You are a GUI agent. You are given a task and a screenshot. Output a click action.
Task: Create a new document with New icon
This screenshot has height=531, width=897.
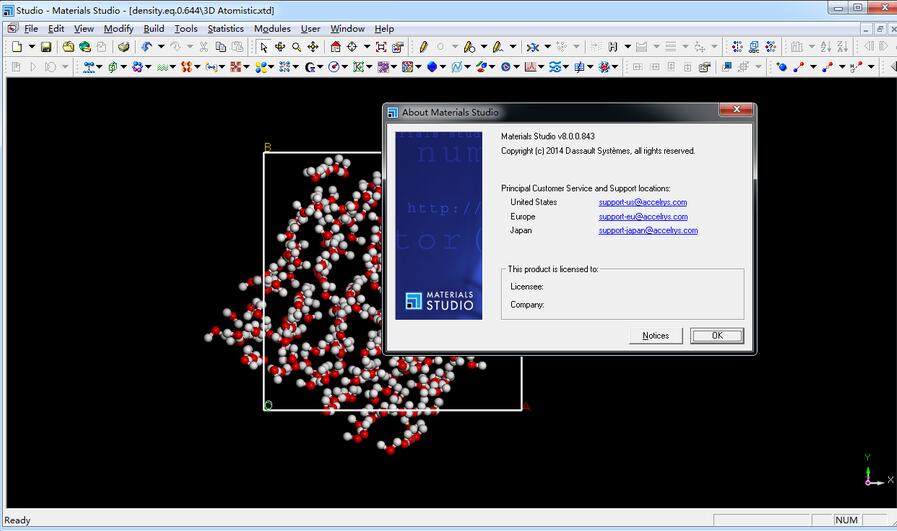point(17,47)
